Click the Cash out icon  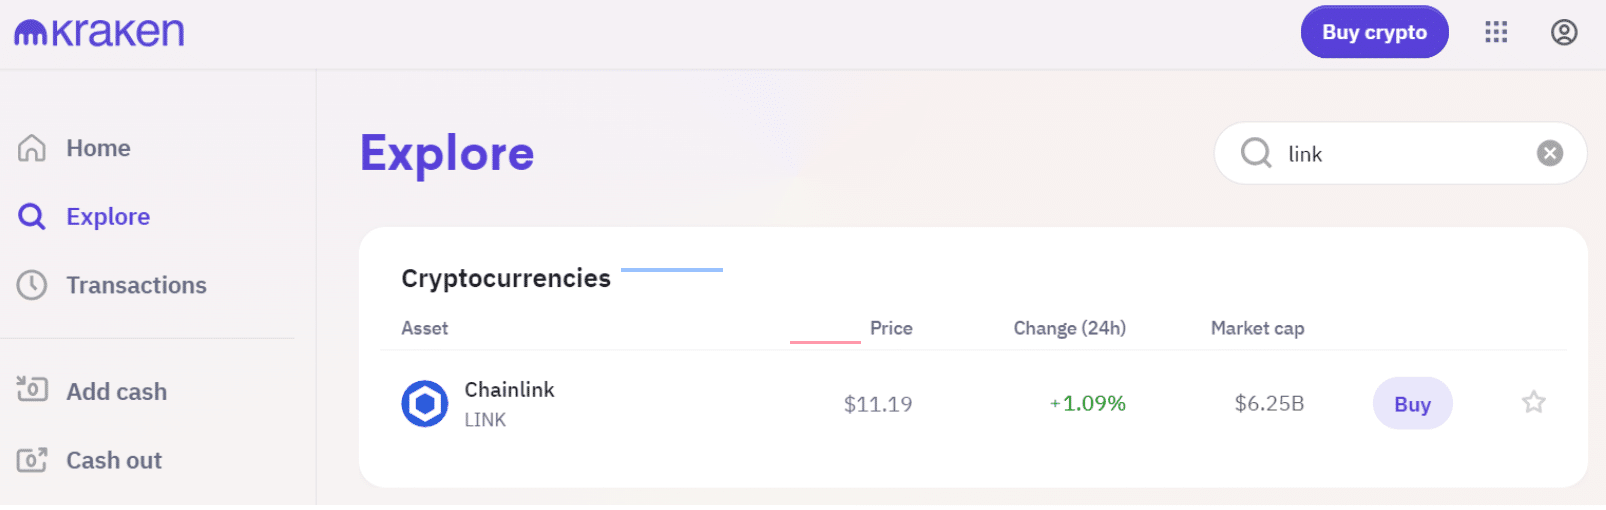(x=32, y=460)
